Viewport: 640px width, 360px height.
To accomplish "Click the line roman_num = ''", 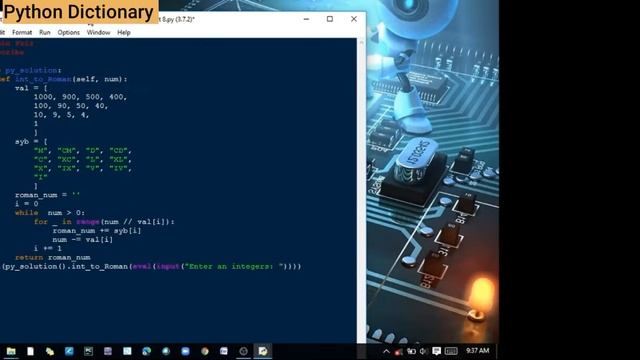I will (x=47, y=195).
